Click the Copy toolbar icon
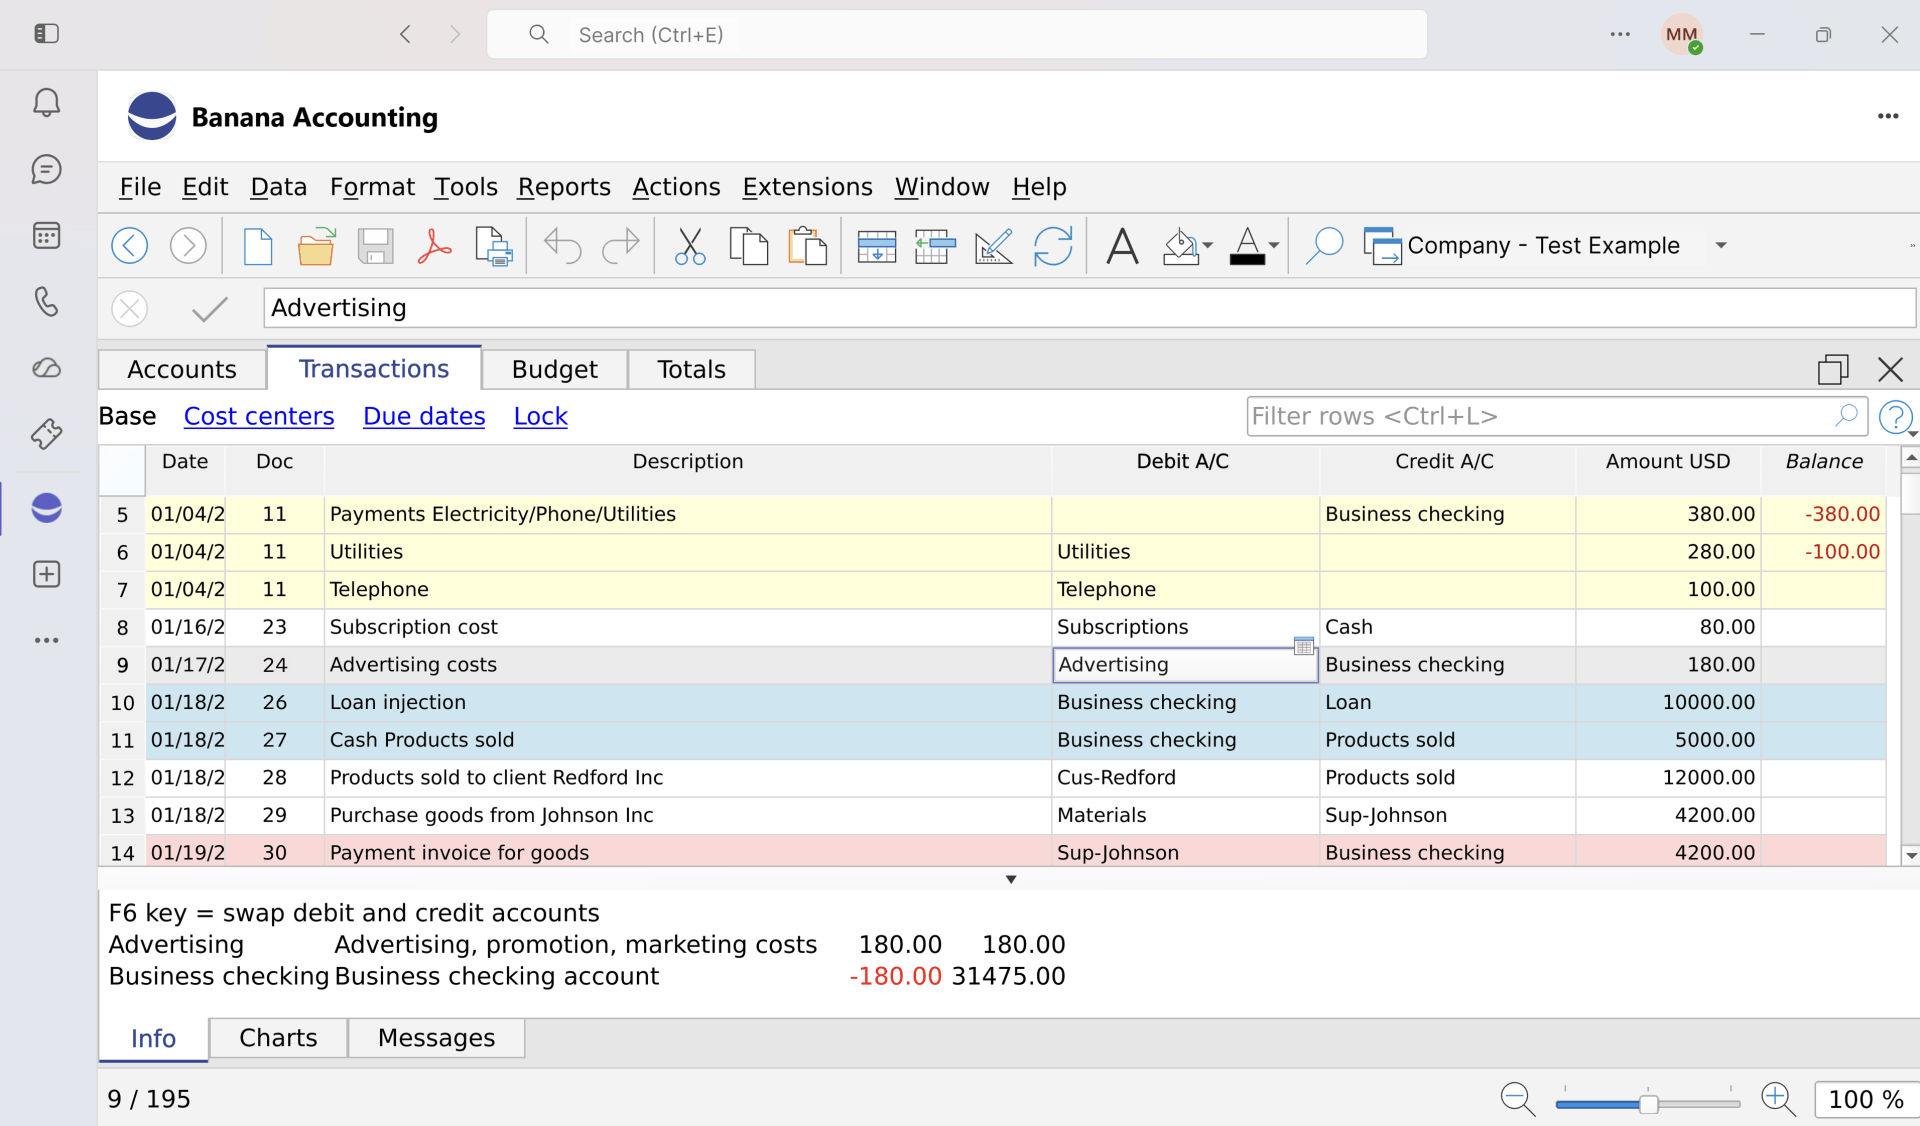This screenshot has height=1126, width=1920. pyautogui.click(x=749, y=246)
